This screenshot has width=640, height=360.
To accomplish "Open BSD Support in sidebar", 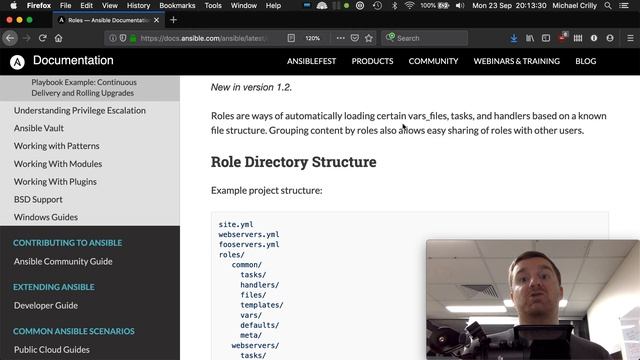I will click(x=38, y=199).
